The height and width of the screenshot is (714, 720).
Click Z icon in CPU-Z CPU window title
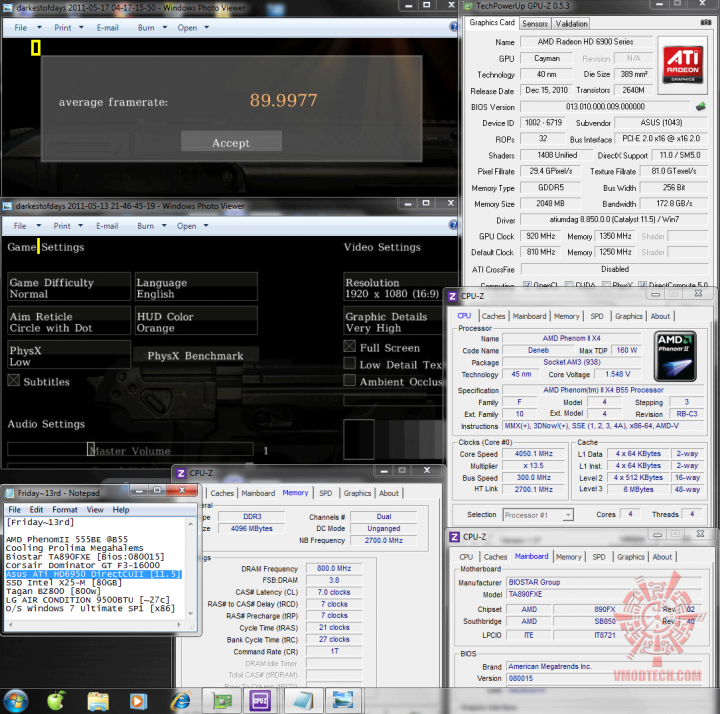453,296
